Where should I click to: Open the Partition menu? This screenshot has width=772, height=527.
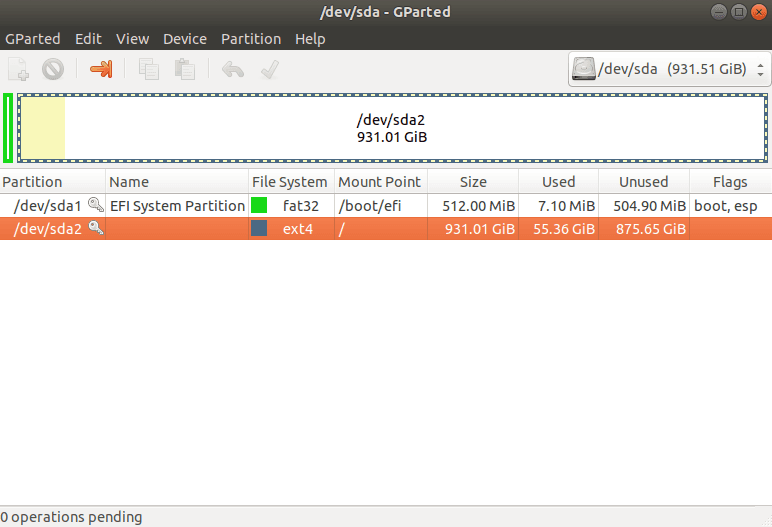click(251, 39)
